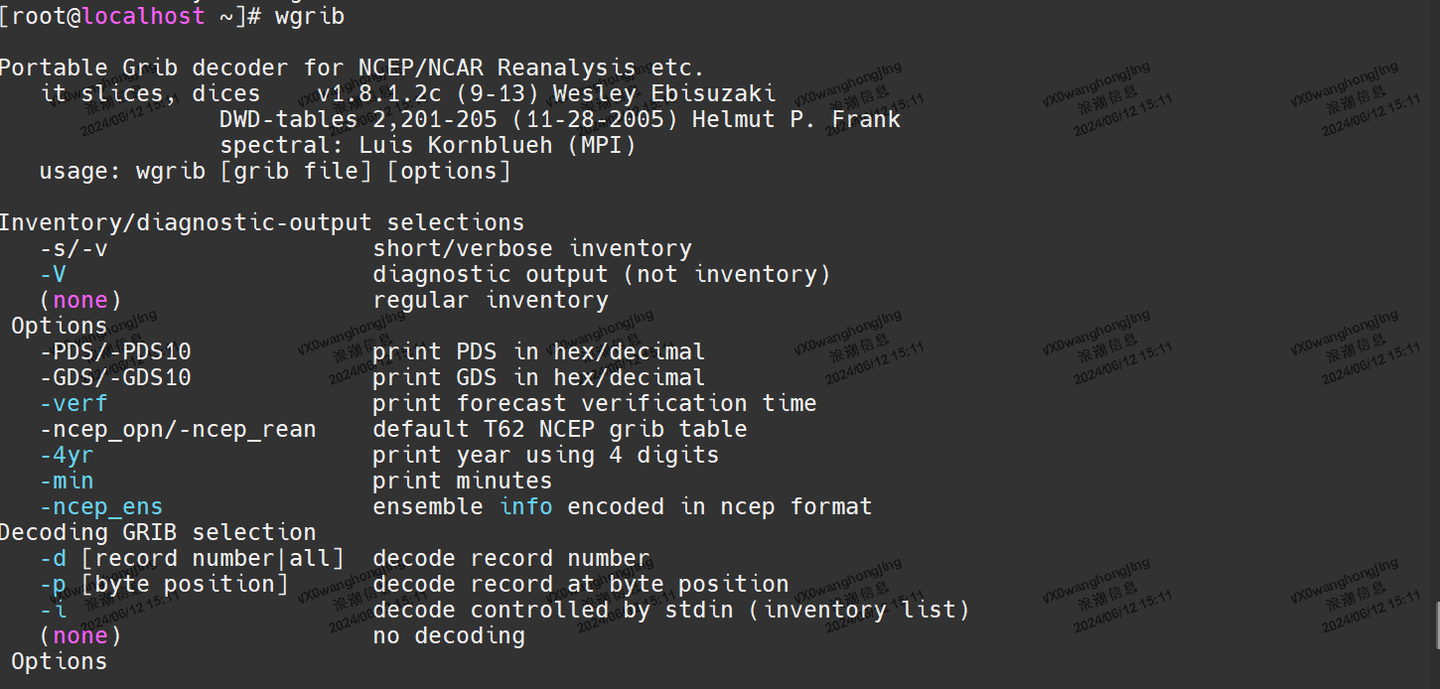Click the -GDS/-GDS10 option text
The image size is (1440, 689).
click(x=115, y=378)
